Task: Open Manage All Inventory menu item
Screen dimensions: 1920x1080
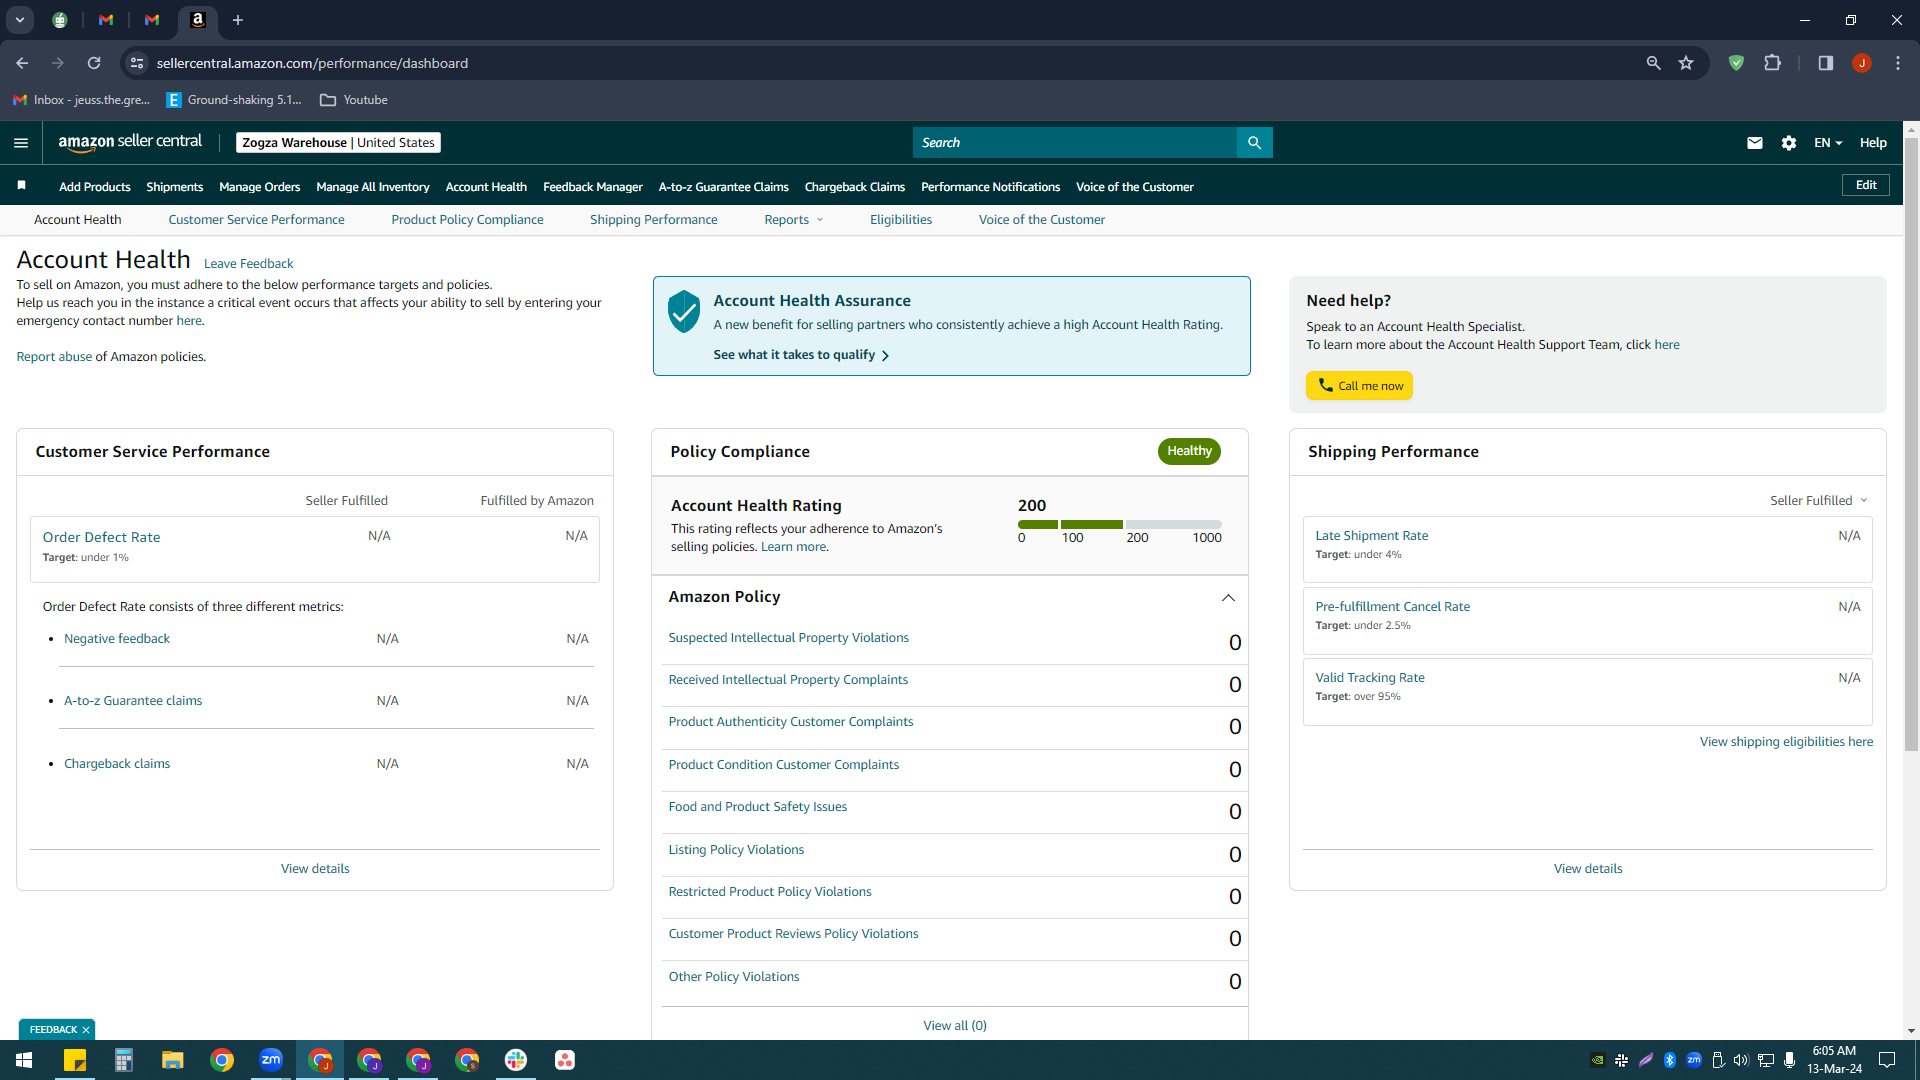Action: (x=372, y=187)
